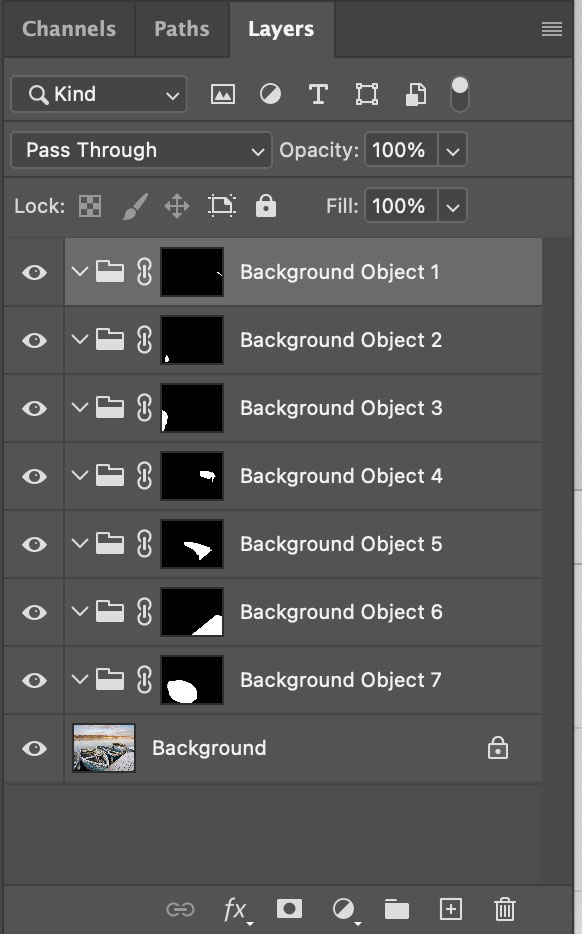Viewport: 582px width, 934px height.
Task: Toggle visibility of Background layer
Action: [x=35, y=748]
